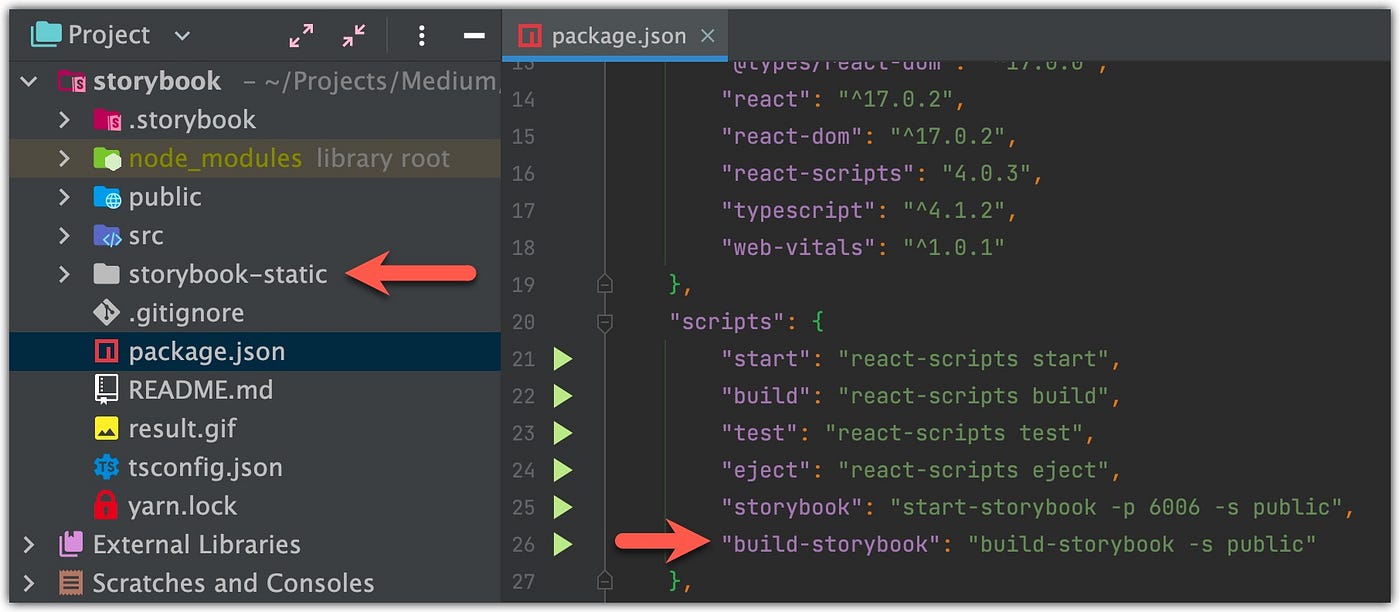Viewport: 1400px width, 612px height.
Task: Hide the Project tool window
Action: click(473, 34)
